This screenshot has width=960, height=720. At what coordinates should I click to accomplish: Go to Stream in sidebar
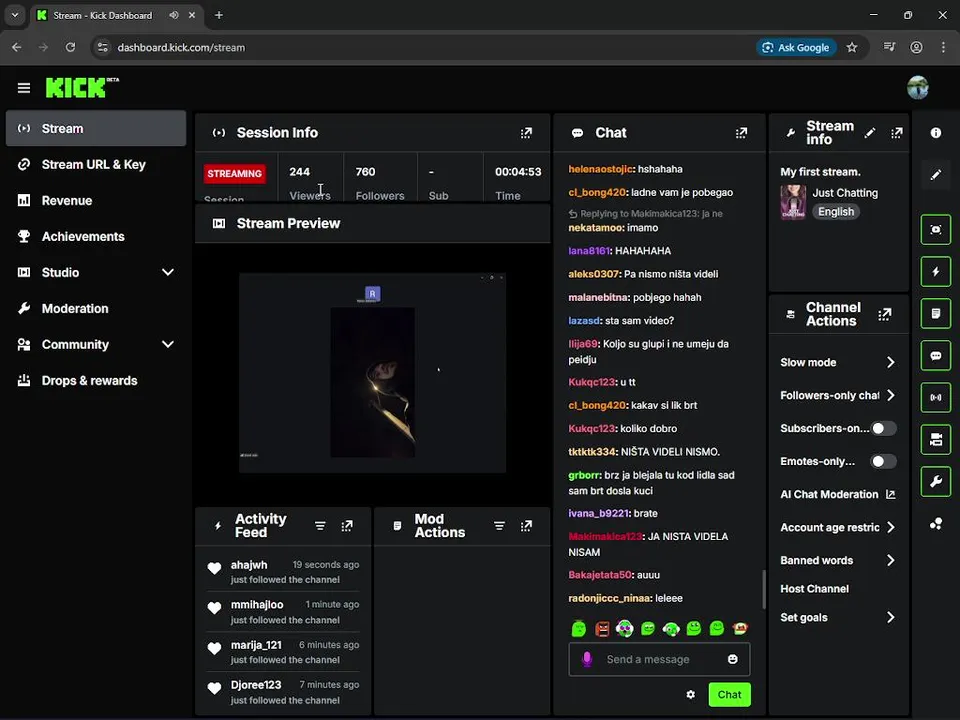coord(96,129)
